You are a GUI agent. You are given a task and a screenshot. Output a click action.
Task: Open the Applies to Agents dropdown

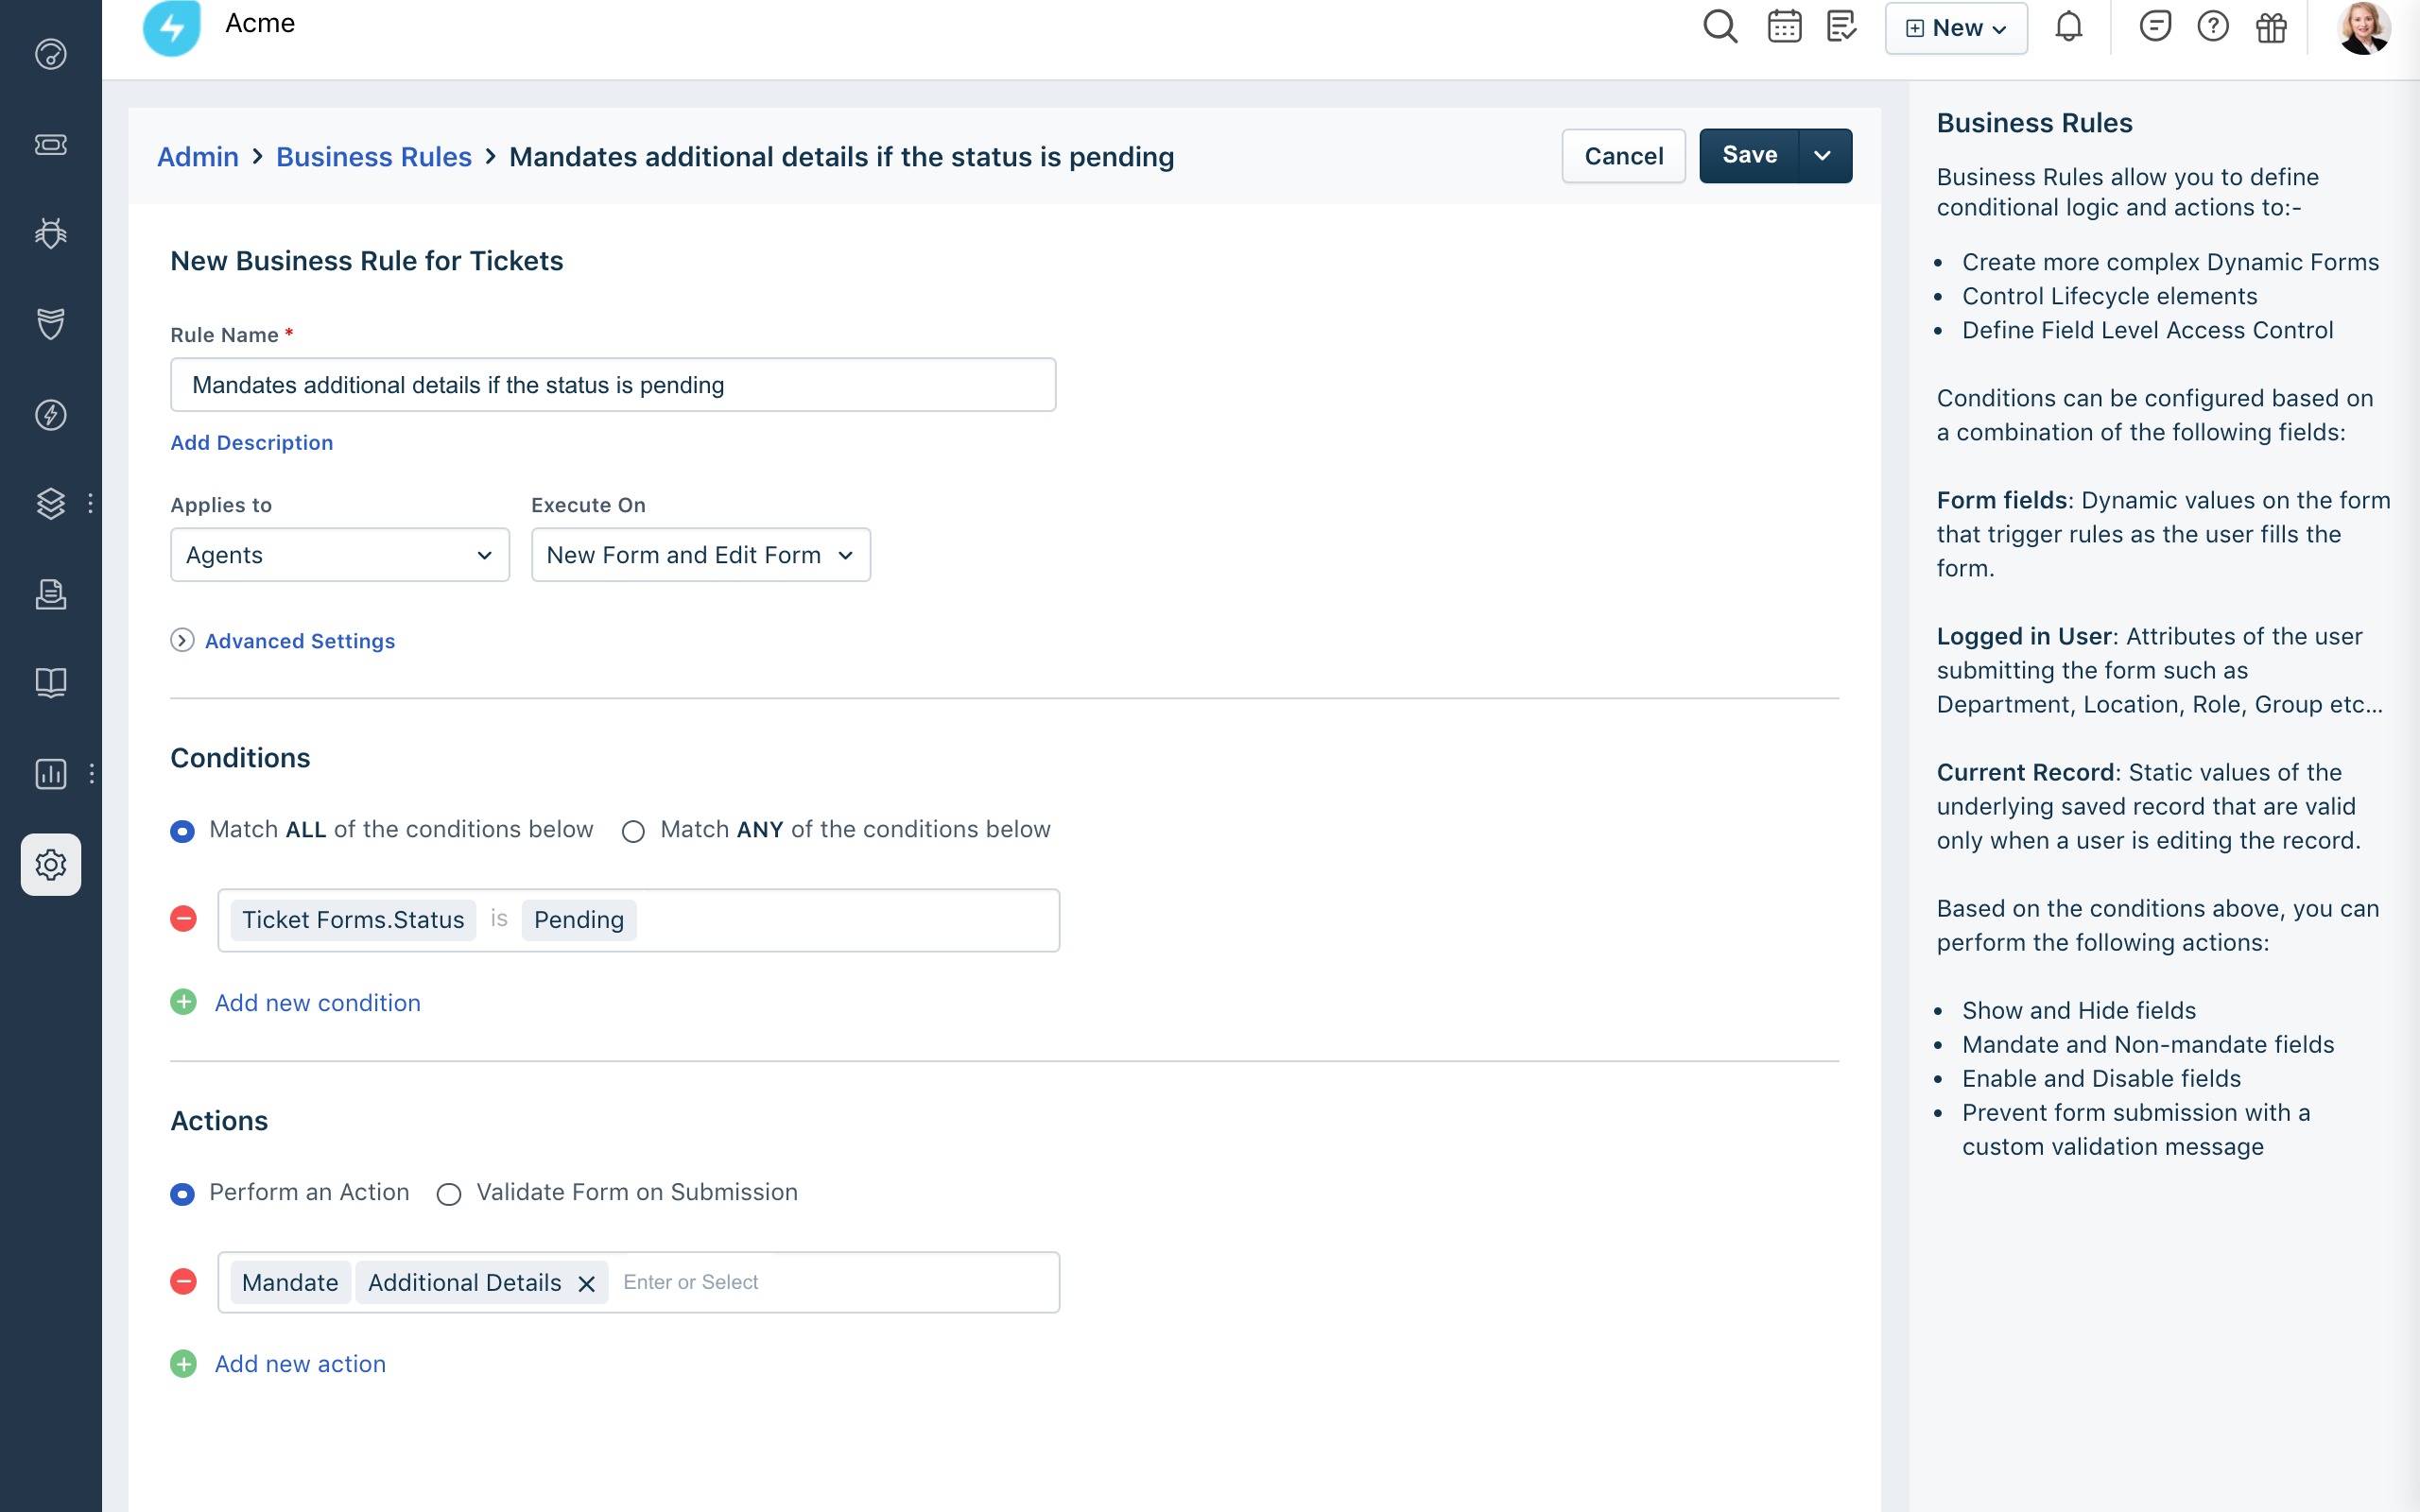pos(340,555)
